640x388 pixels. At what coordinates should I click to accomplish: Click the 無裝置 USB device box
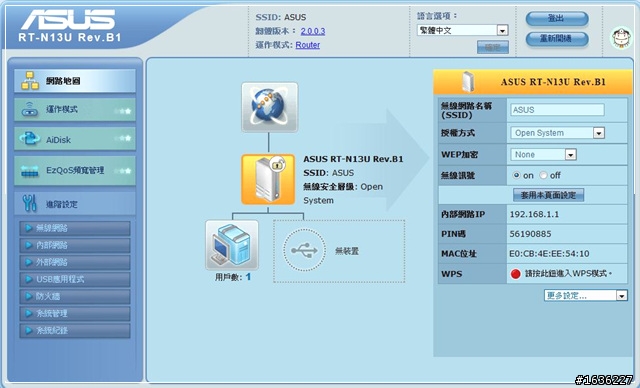tap(339, 251)
